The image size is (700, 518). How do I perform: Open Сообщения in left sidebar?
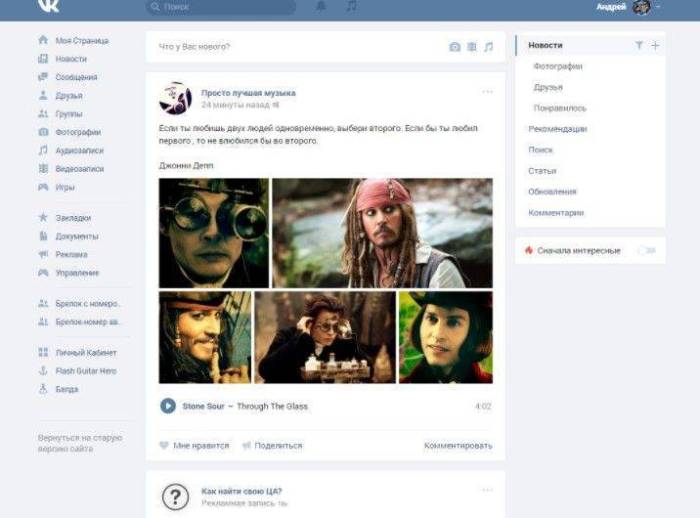76,77
